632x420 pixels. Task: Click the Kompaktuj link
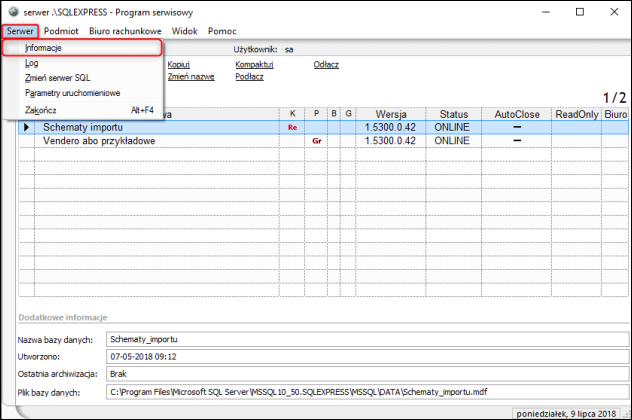click(254, 64)
